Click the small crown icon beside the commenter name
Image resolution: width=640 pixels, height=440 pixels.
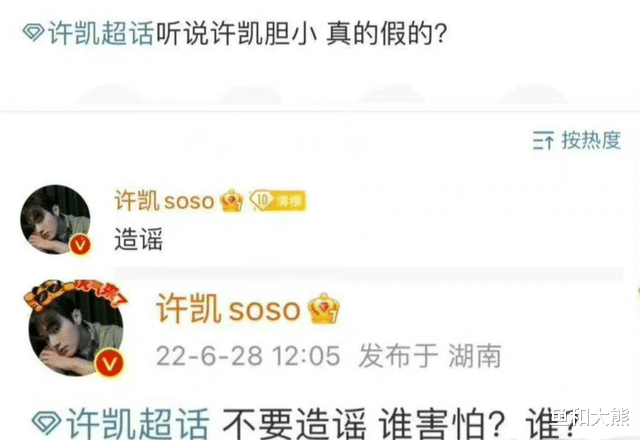(x=232, y=201)
